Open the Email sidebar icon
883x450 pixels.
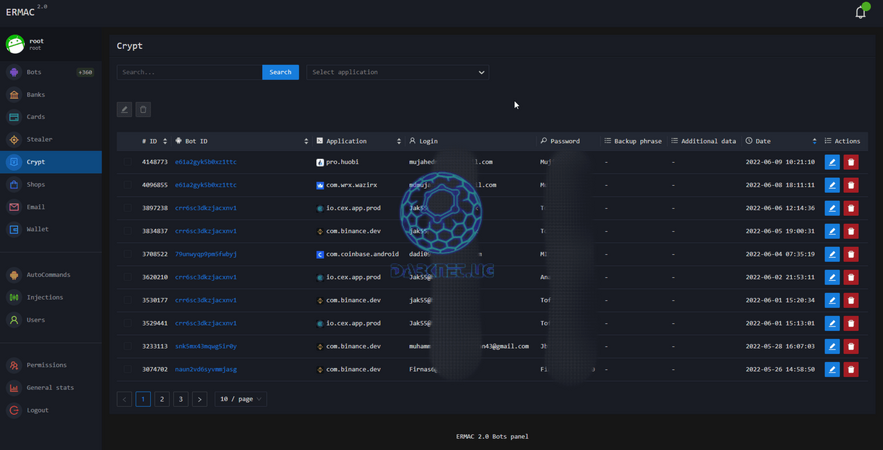(x=14, y=207)
